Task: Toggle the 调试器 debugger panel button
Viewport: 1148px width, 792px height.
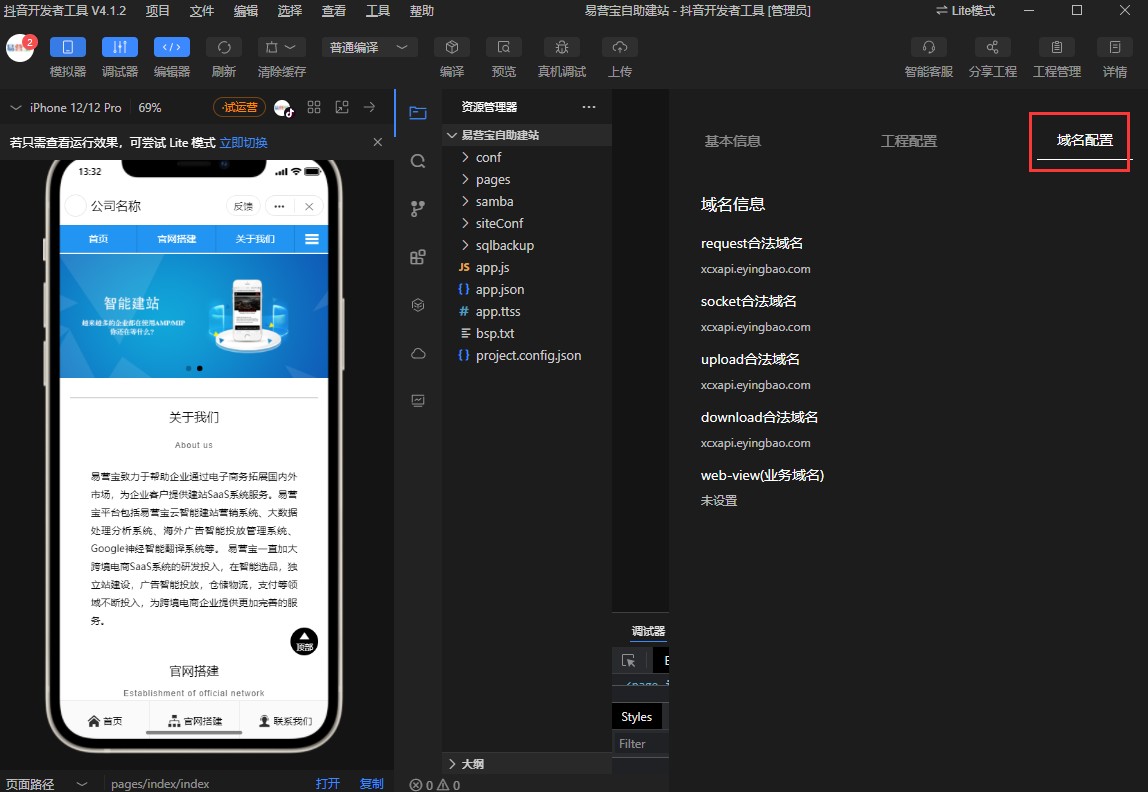Action: [x=120, y=47]
